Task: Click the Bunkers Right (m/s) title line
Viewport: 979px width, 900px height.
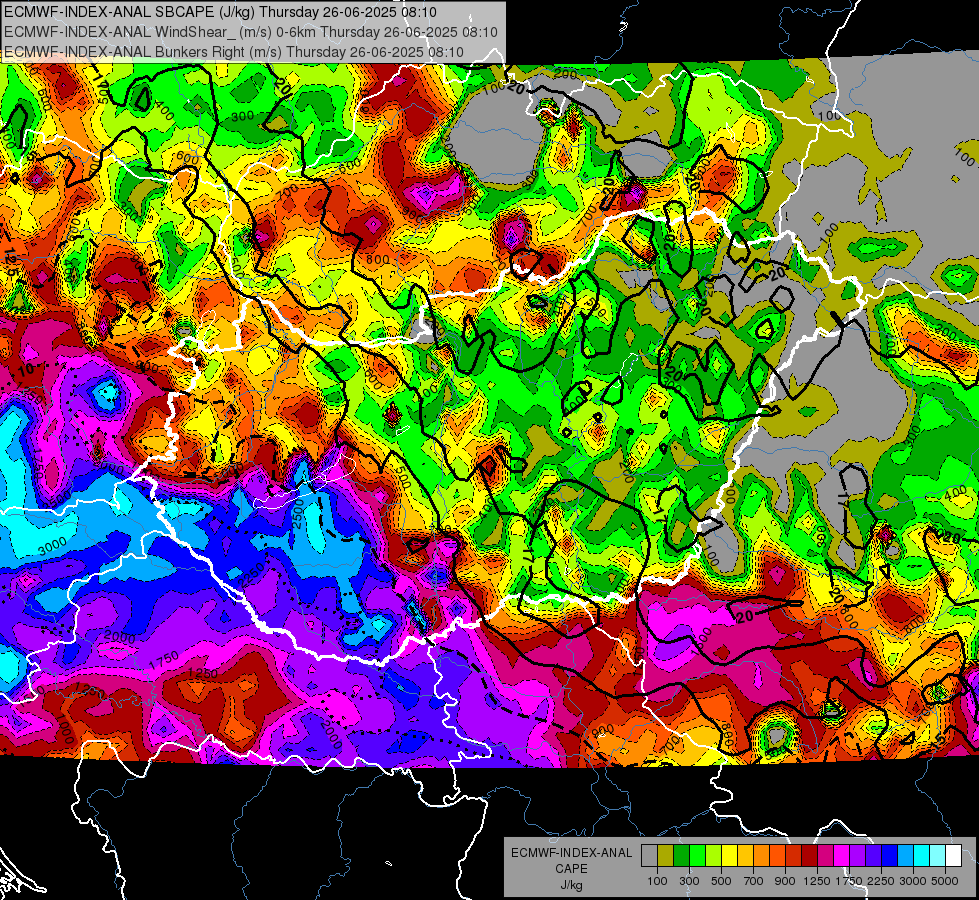Action: click(234, 52)
